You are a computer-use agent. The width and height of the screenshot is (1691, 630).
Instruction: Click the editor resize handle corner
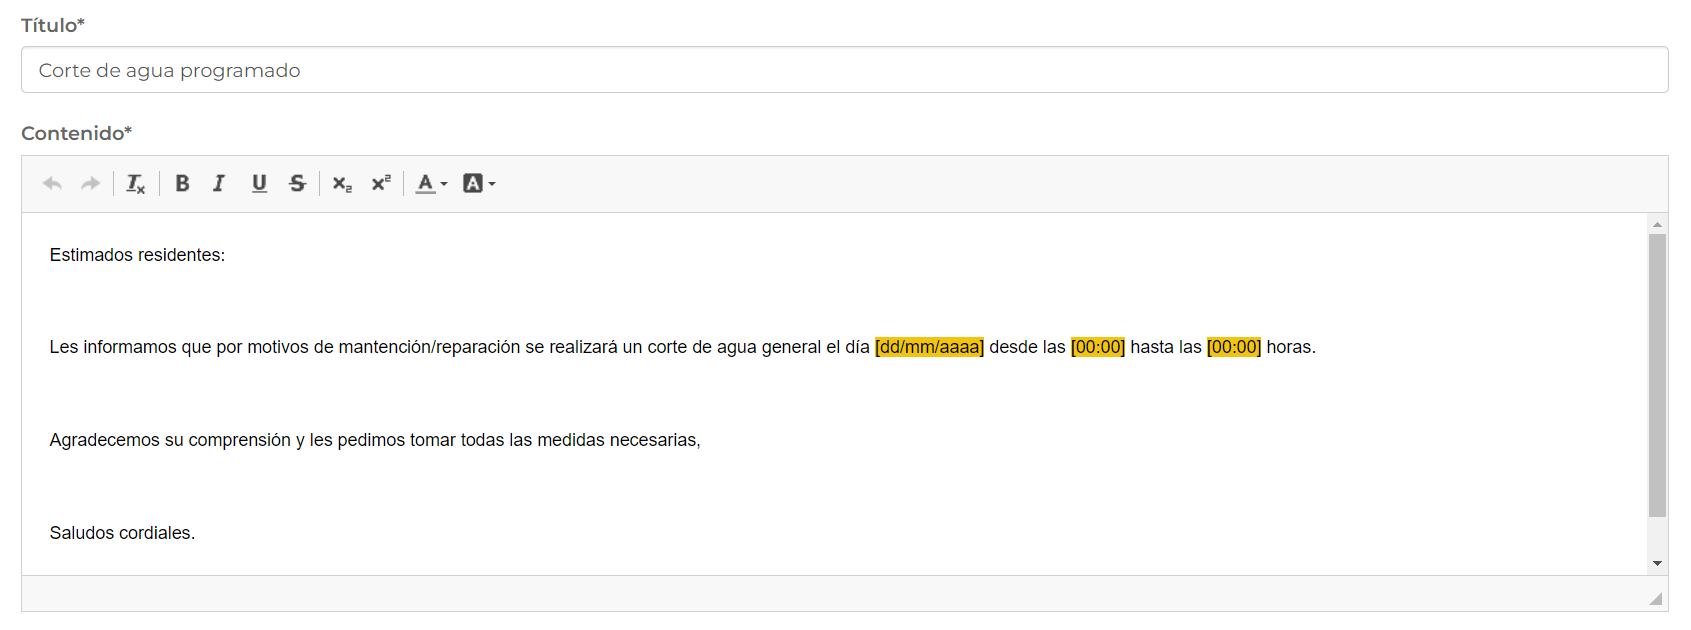(1656, 599)
